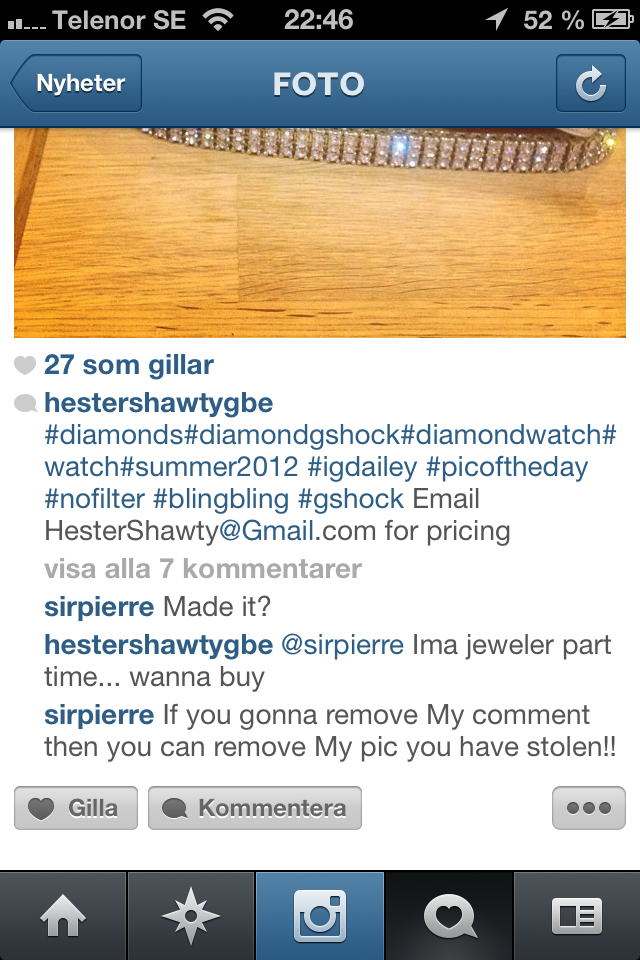This screenshot has height=960, width=640.
Task: Open the #diamonds hashtag
Action: tap(114, 435)
